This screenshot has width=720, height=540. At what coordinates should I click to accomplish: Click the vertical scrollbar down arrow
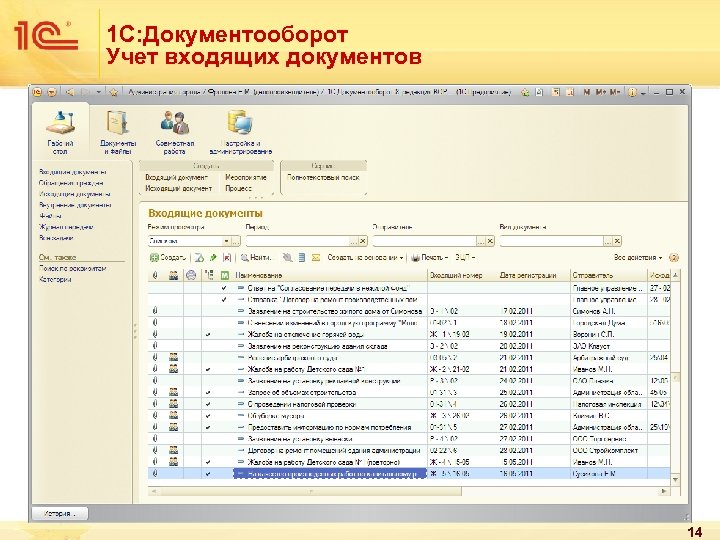(675, 480)
